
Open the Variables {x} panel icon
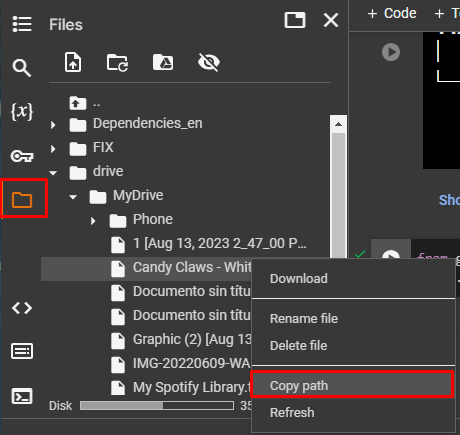[22, 111]
